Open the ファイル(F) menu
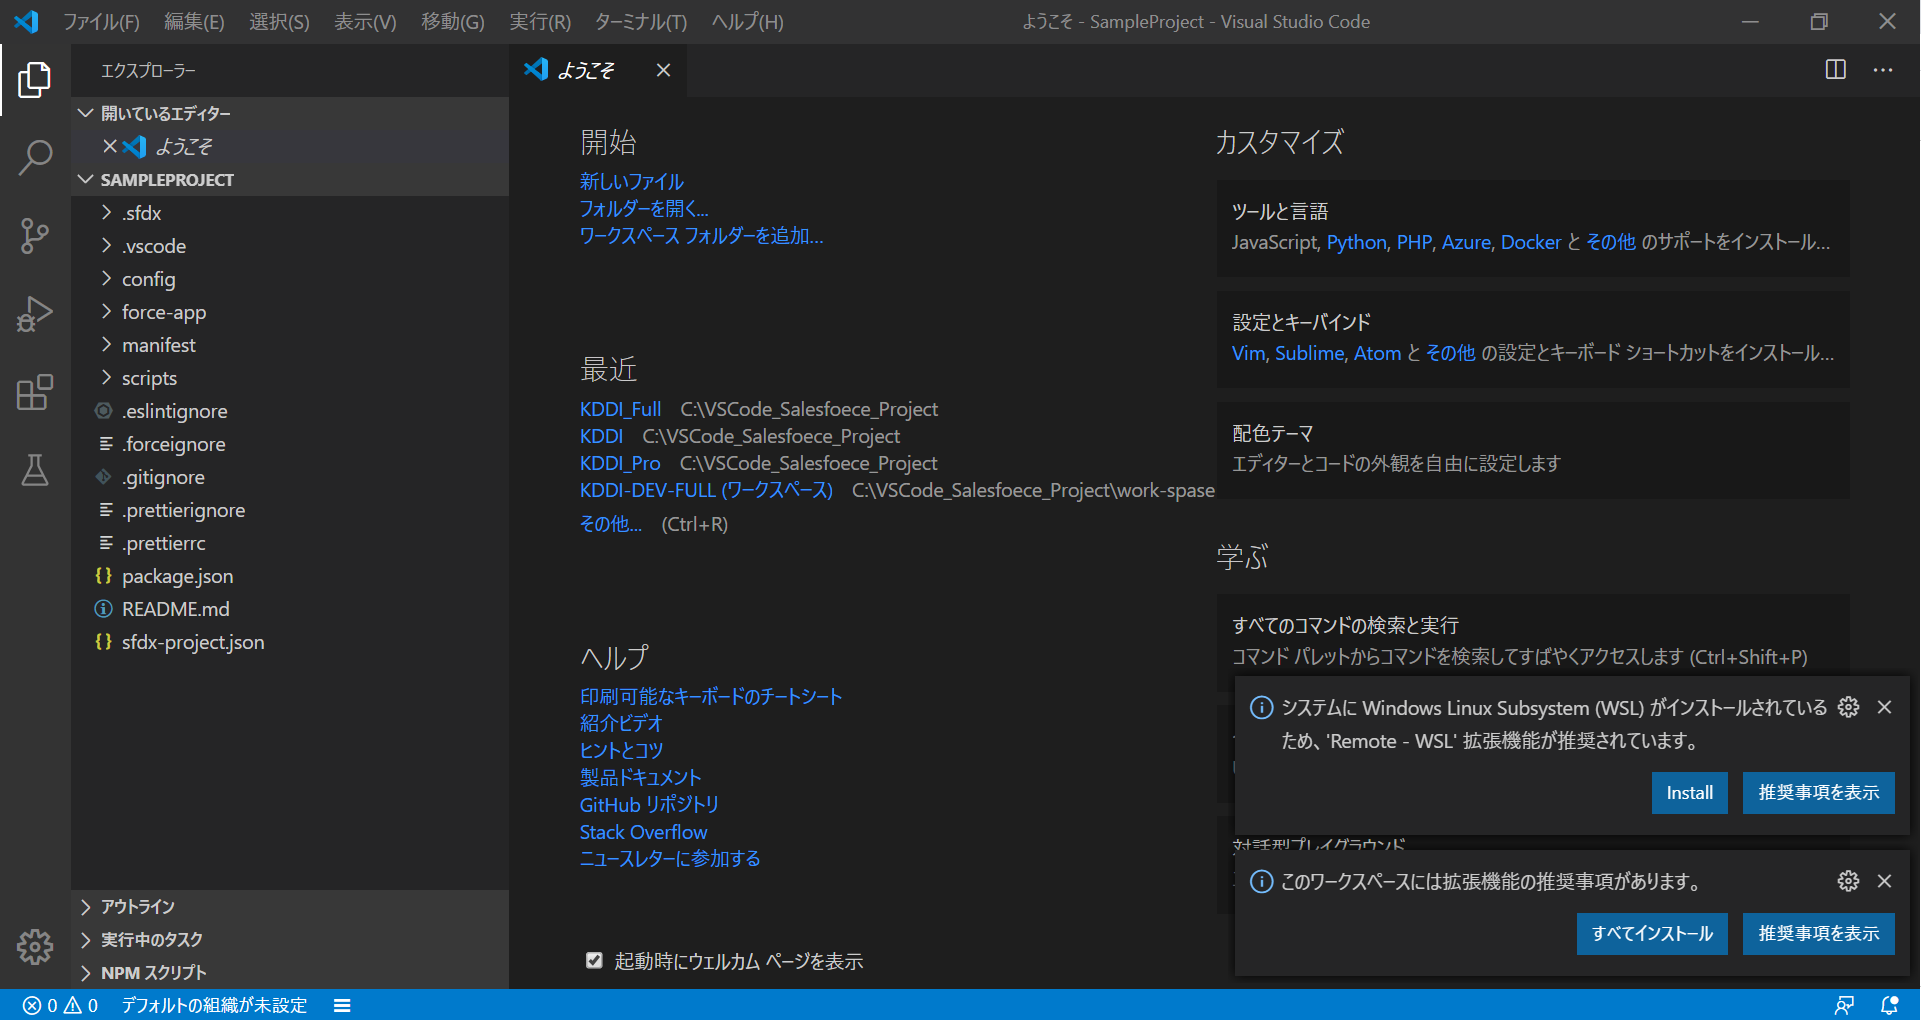This screenshot has height=1020, width=1921. point(102,22)
